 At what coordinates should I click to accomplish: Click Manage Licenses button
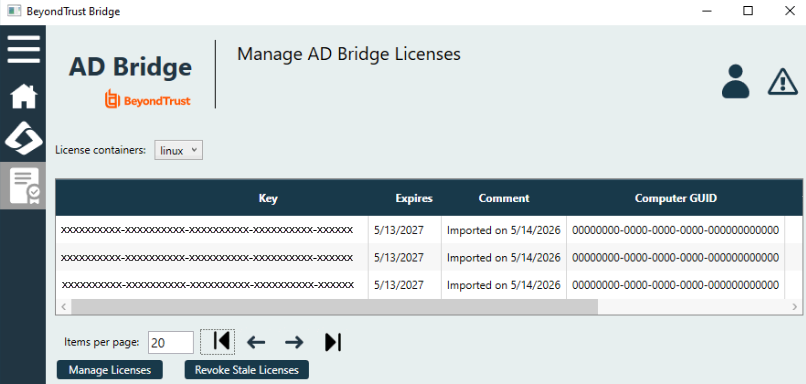110,370
